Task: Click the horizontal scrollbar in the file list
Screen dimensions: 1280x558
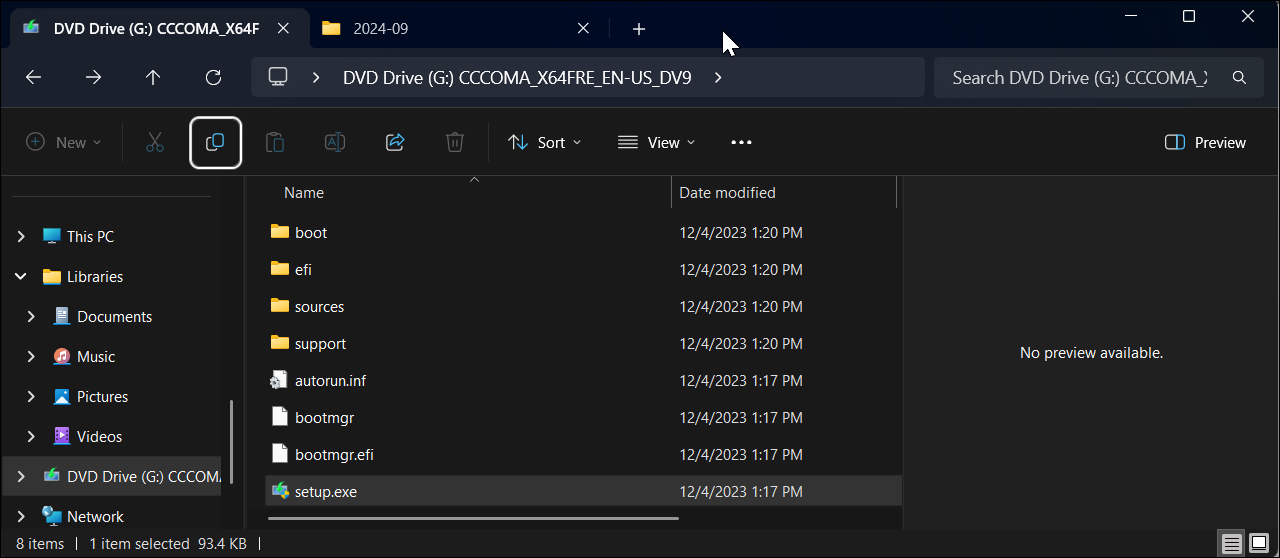Action: click(x=473, y=518)
